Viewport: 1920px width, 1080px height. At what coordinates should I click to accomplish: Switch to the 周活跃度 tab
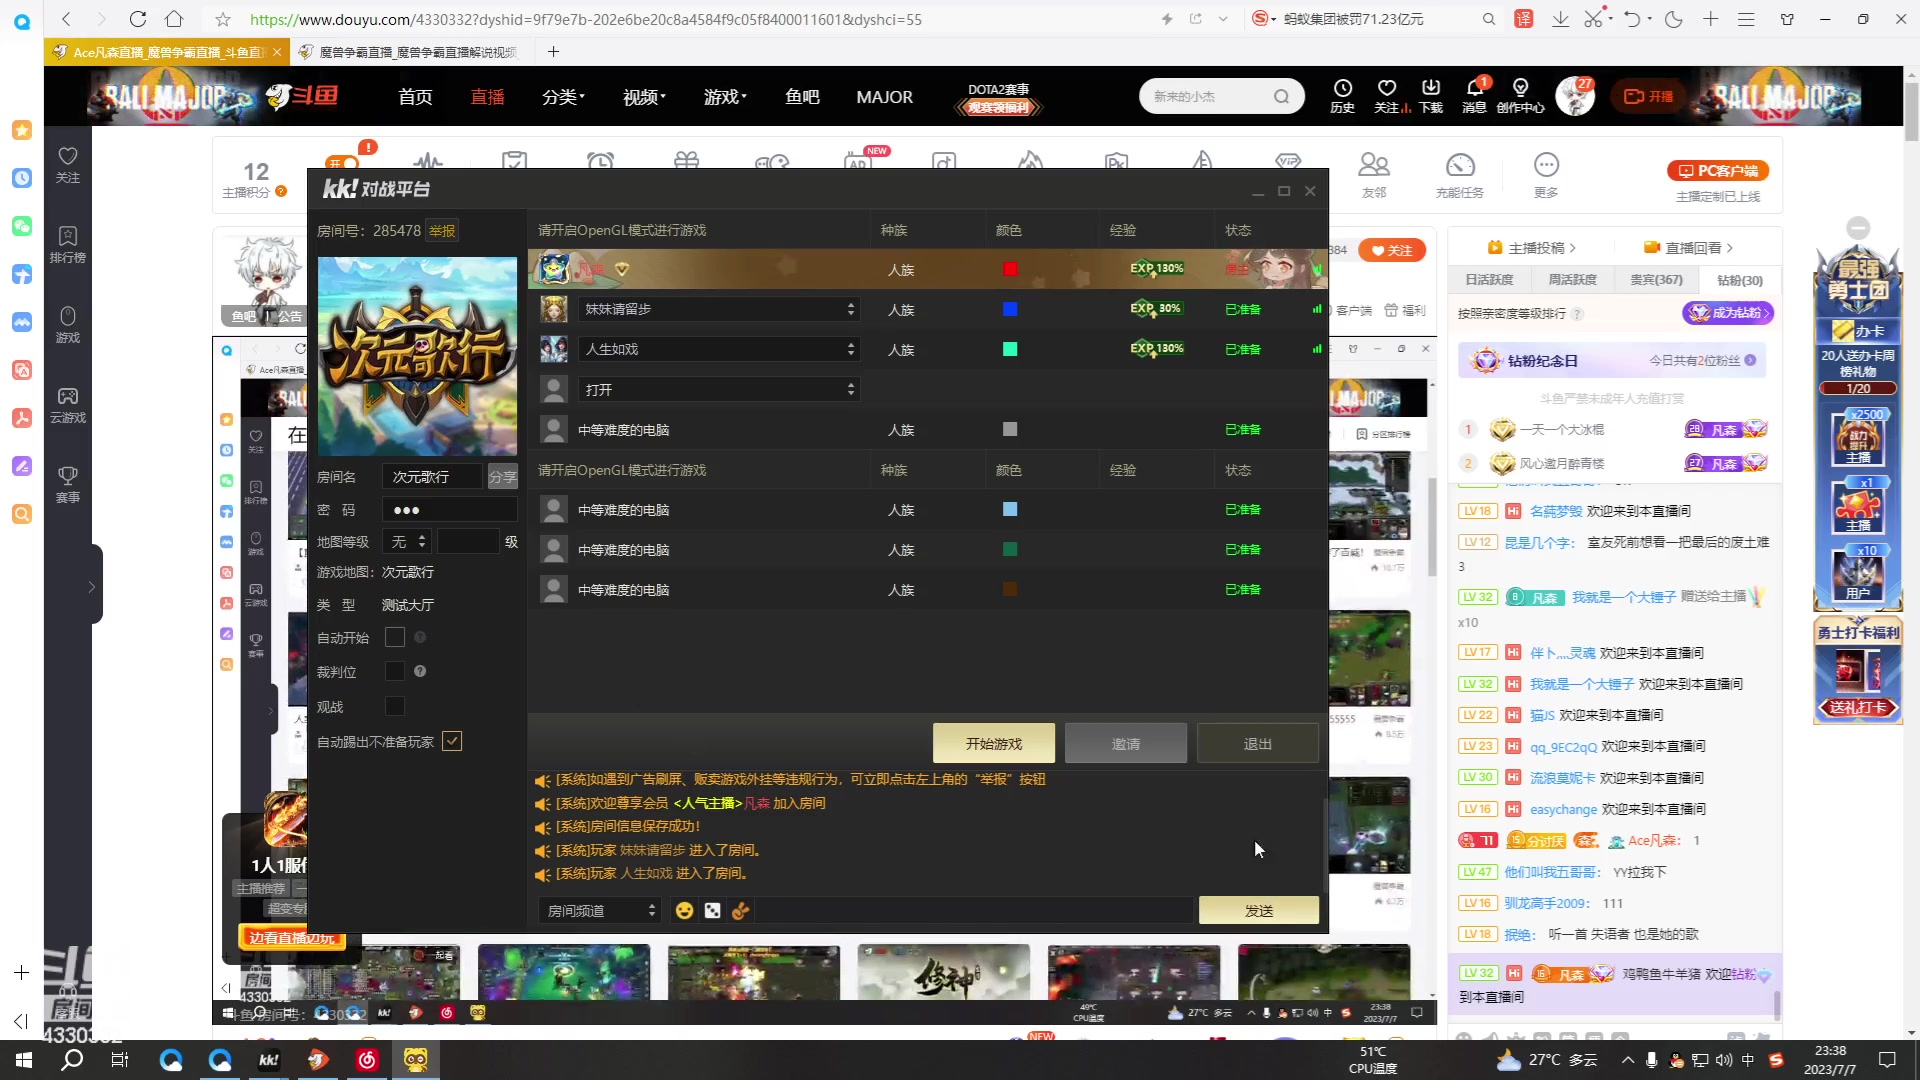tap(1572, 280)
